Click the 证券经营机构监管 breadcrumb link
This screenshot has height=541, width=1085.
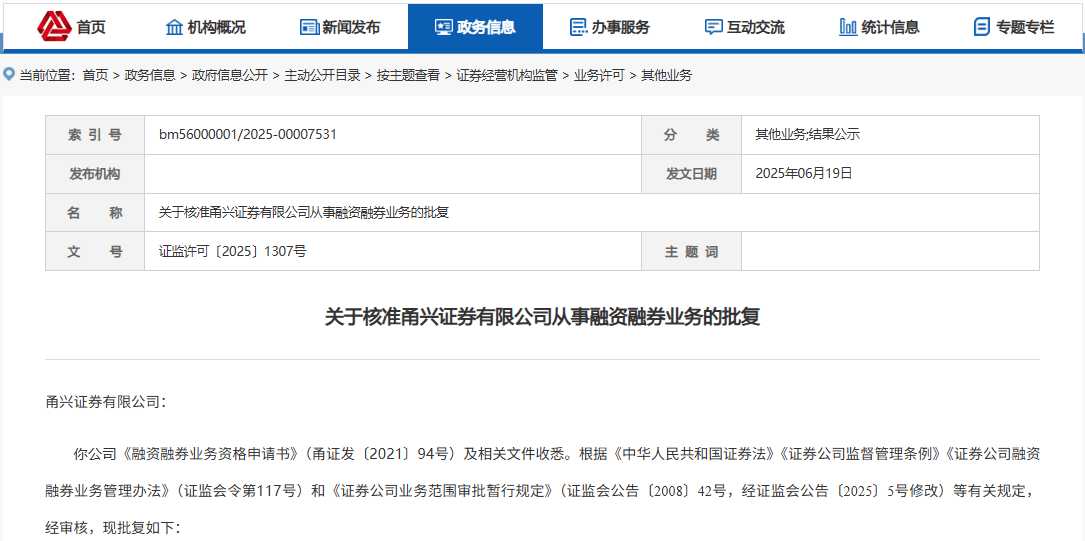click(x=507, y=76)
